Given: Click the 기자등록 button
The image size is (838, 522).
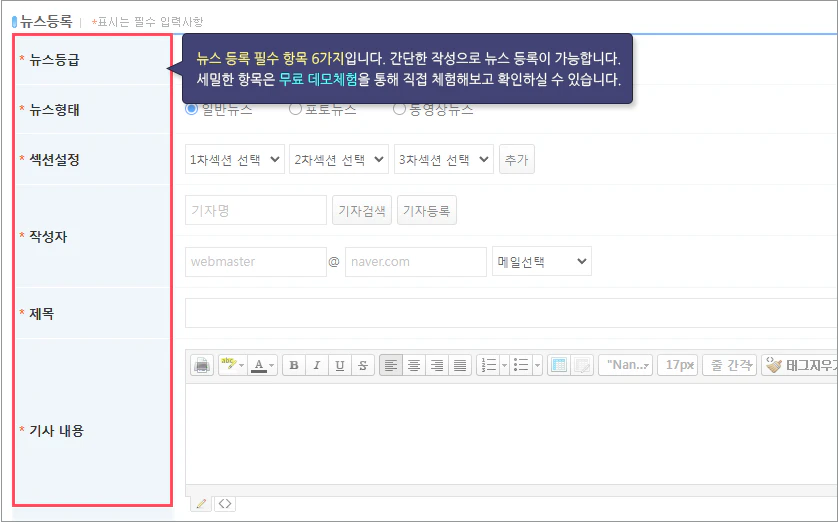Looking at the screenshot, I should pos(426,210).
